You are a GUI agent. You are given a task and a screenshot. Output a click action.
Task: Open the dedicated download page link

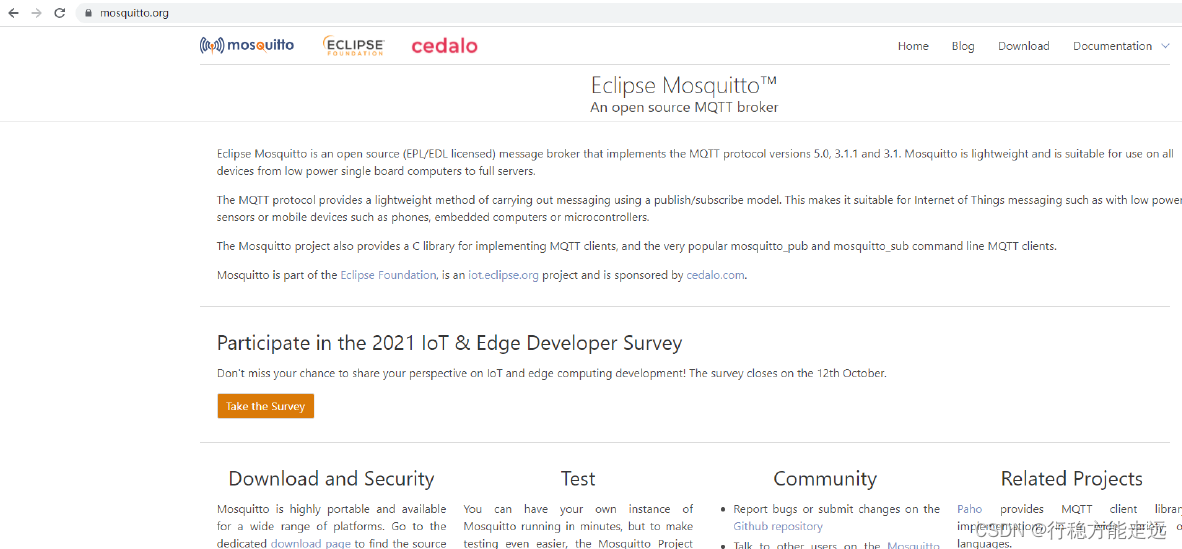pos(311,543)
